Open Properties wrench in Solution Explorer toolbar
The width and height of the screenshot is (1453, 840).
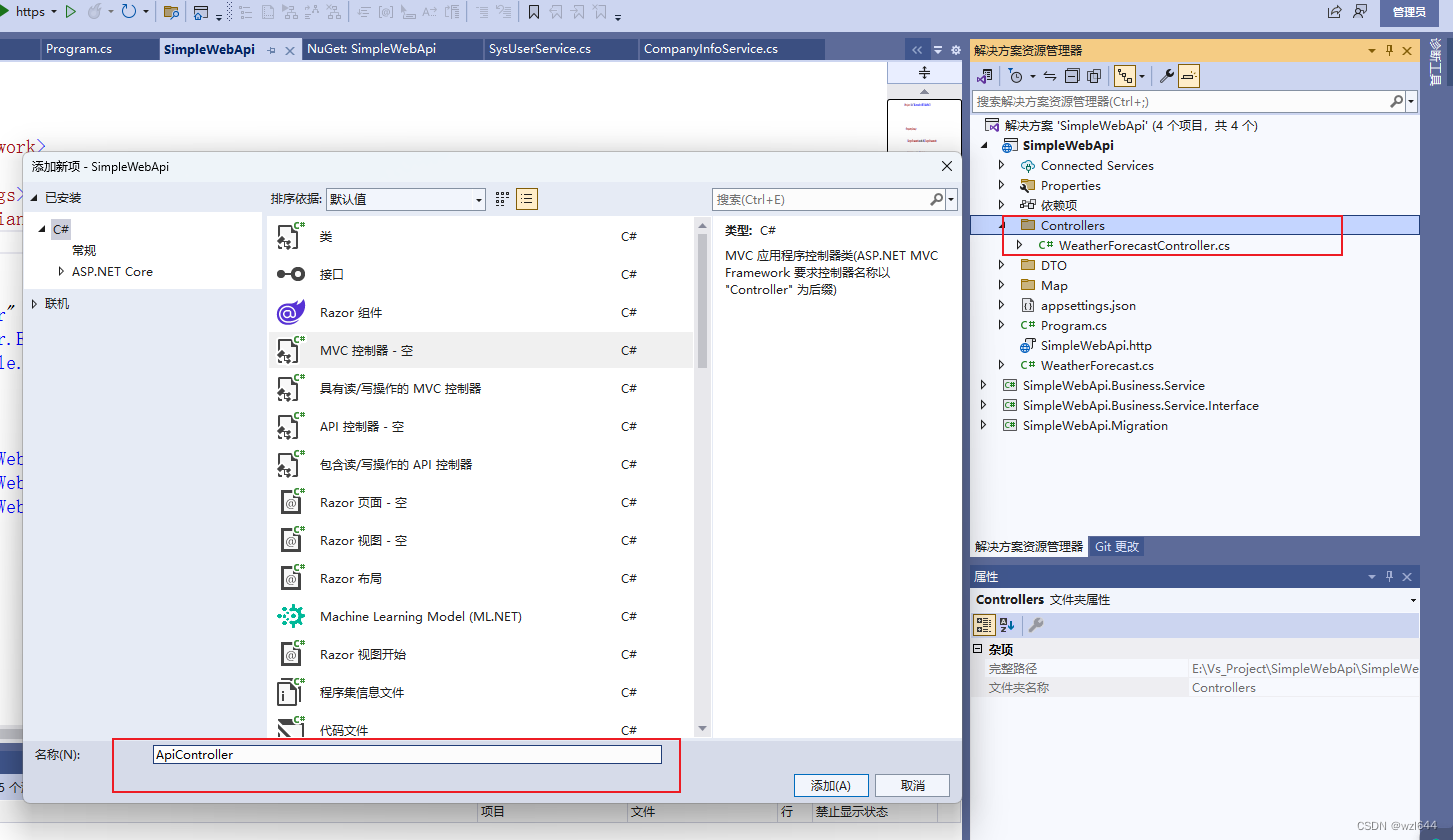click(1166, 76)
